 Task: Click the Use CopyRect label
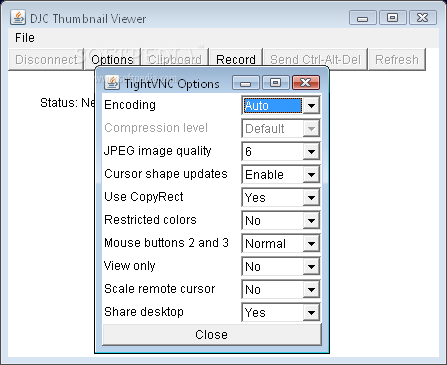point(144,197)
